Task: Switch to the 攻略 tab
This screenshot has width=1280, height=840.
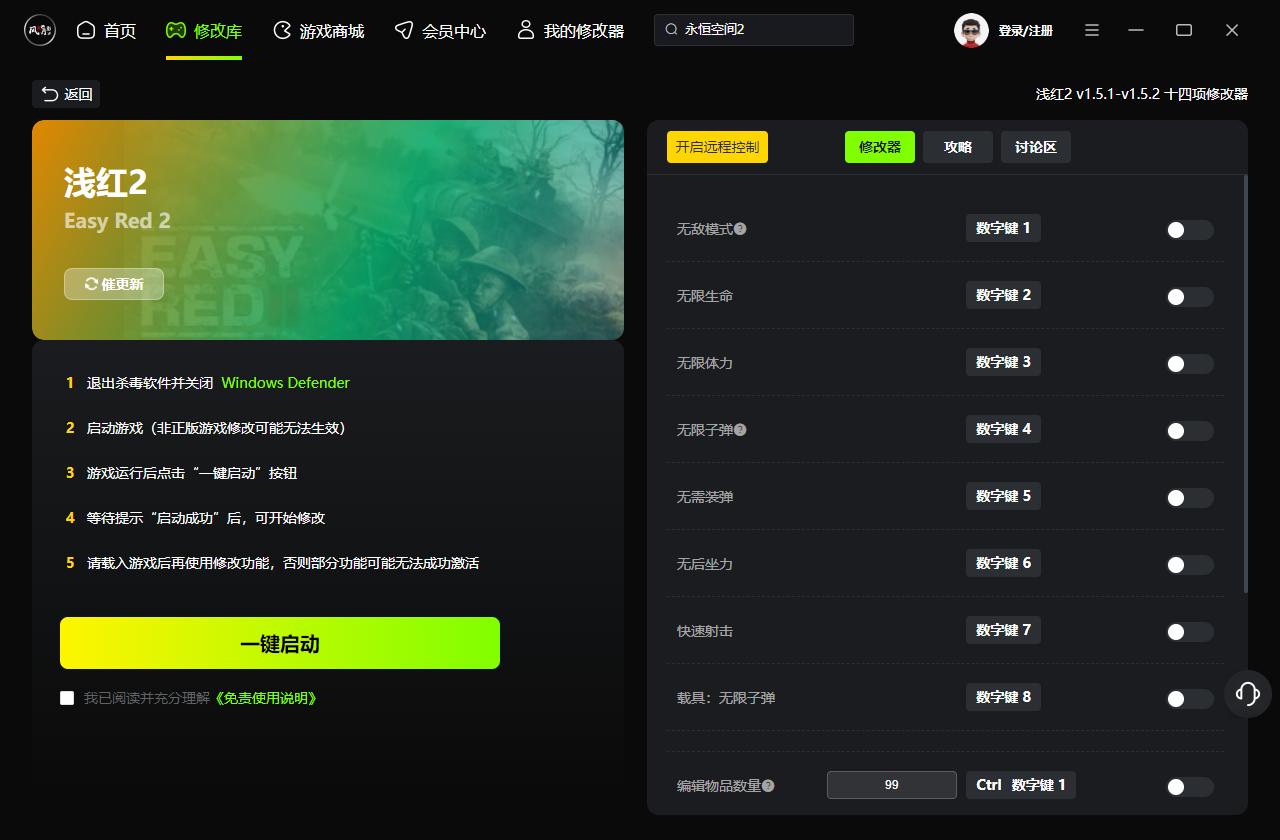Action: (x=958, y=147)
